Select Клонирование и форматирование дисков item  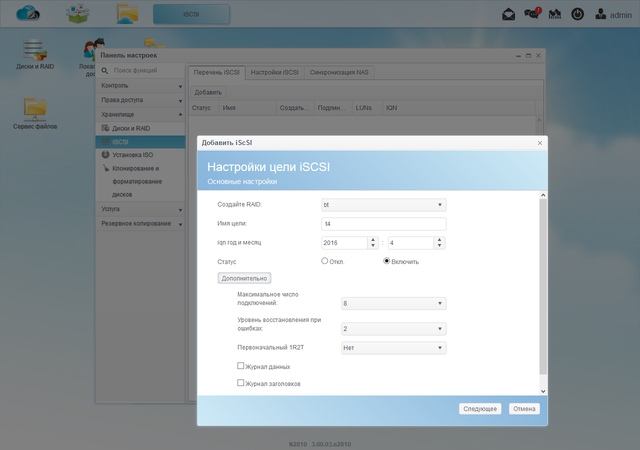(x=140, y=181)
